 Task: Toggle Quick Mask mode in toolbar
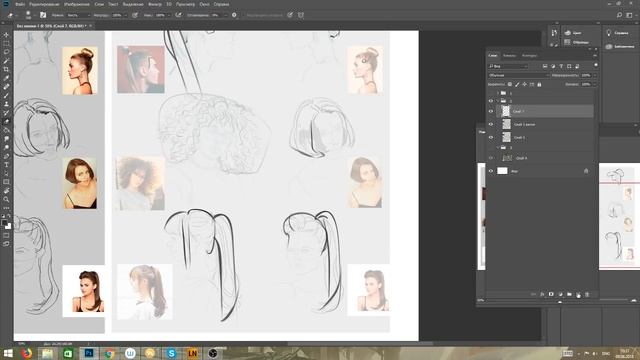(x=6, y=236)
